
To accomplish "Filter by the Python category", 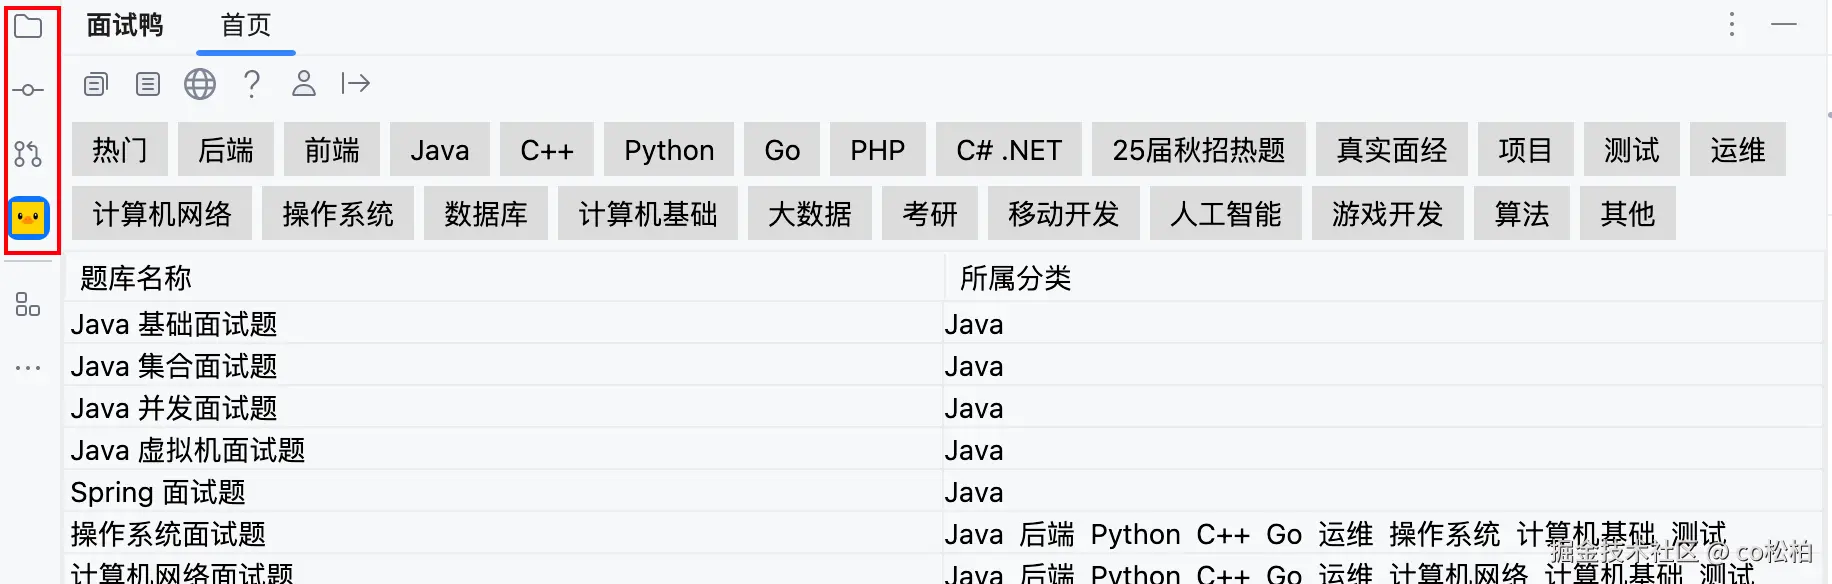I will tap(669, 150).
